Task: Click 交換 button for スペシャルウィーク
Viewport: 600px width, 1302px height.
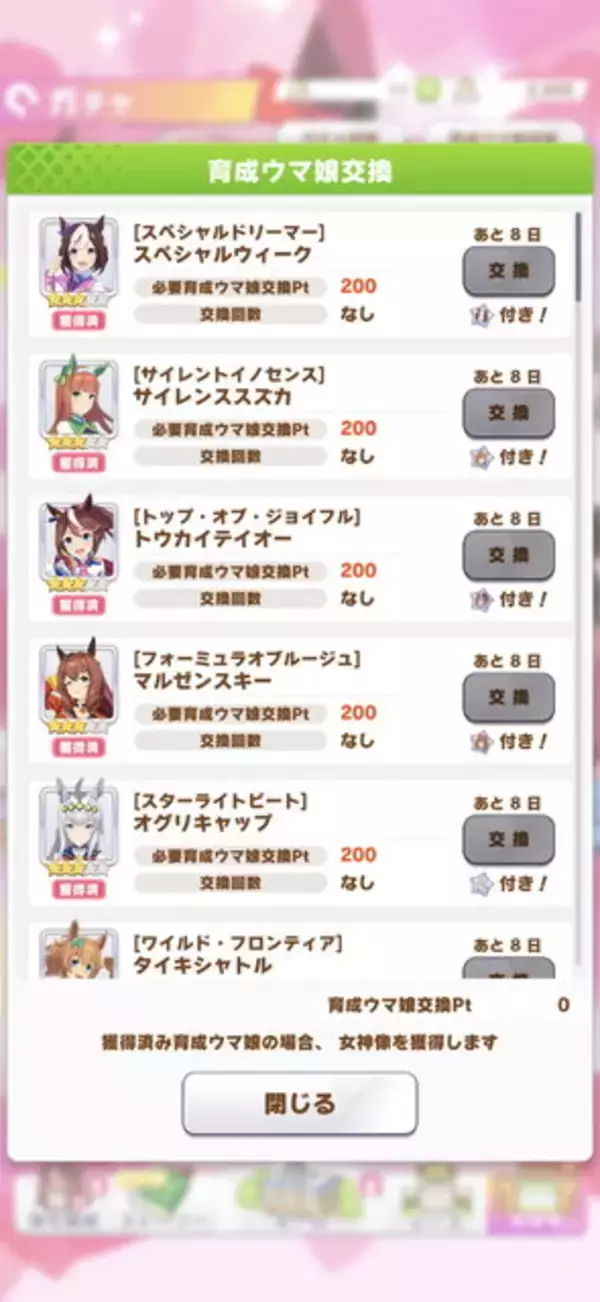Action: click(508, 271)
